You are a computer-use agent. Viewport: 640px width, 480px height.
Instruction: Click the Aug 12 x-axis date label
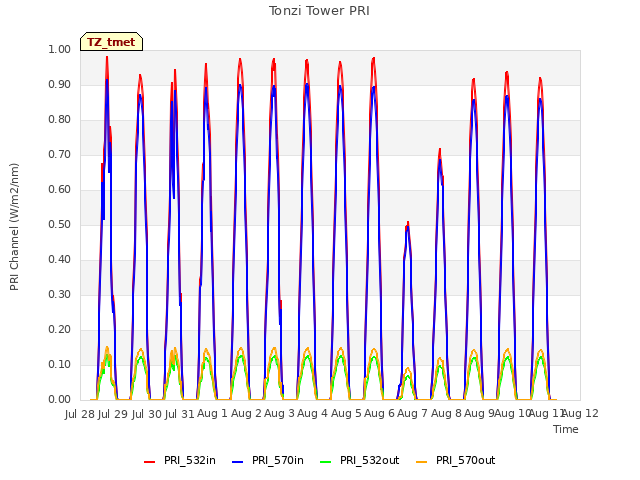580,414
